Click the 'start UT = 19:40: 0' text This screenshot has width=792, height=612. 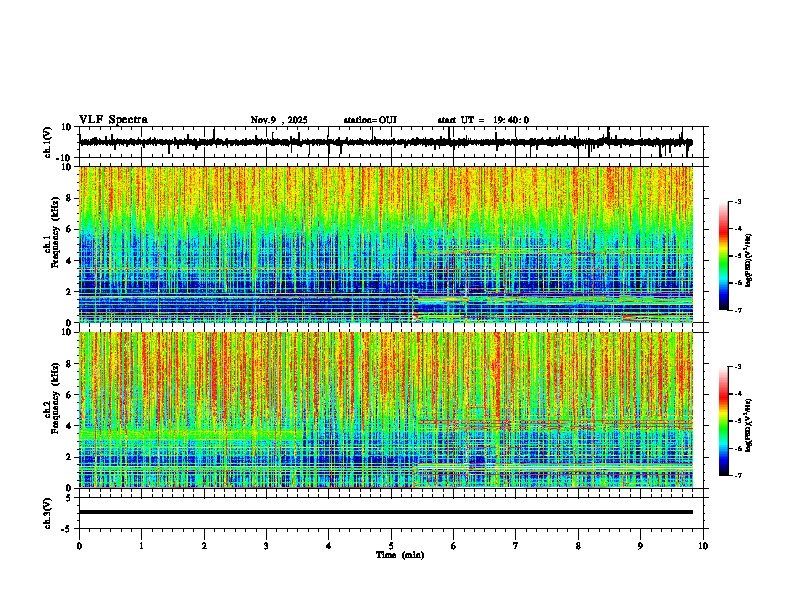(x=483, y=120)
